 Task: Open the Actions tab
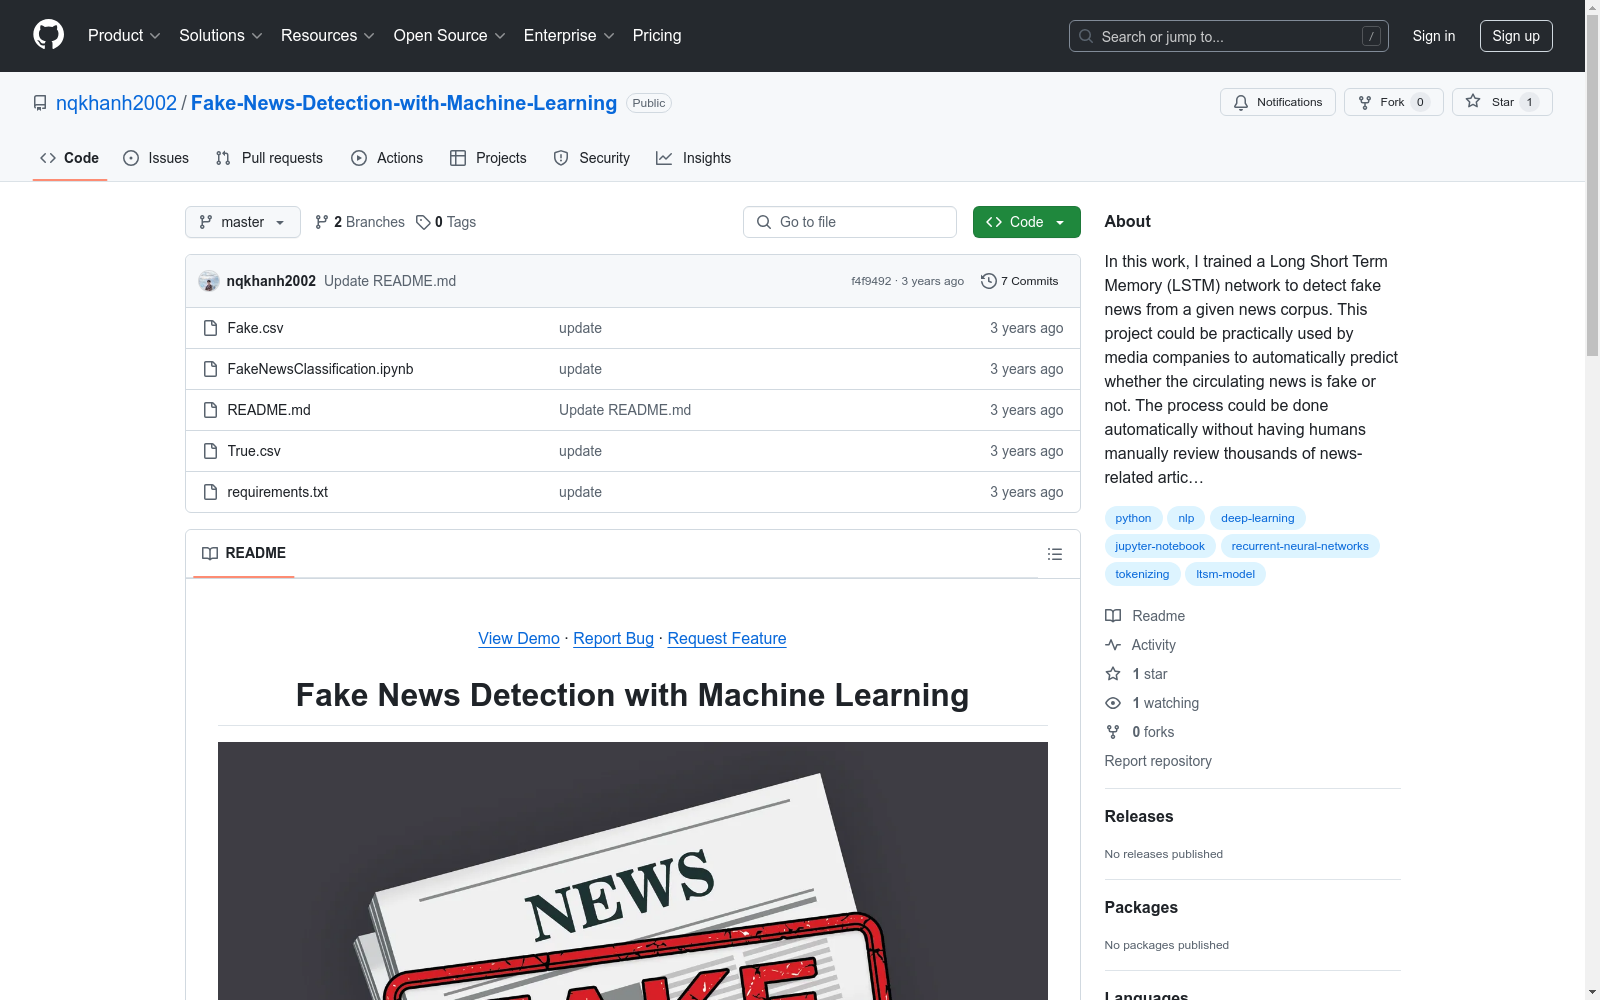387,158
